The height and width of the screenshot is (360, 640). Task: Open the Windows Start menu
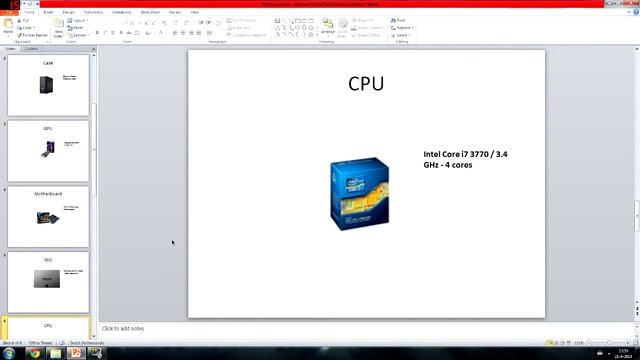click(9, 353)
